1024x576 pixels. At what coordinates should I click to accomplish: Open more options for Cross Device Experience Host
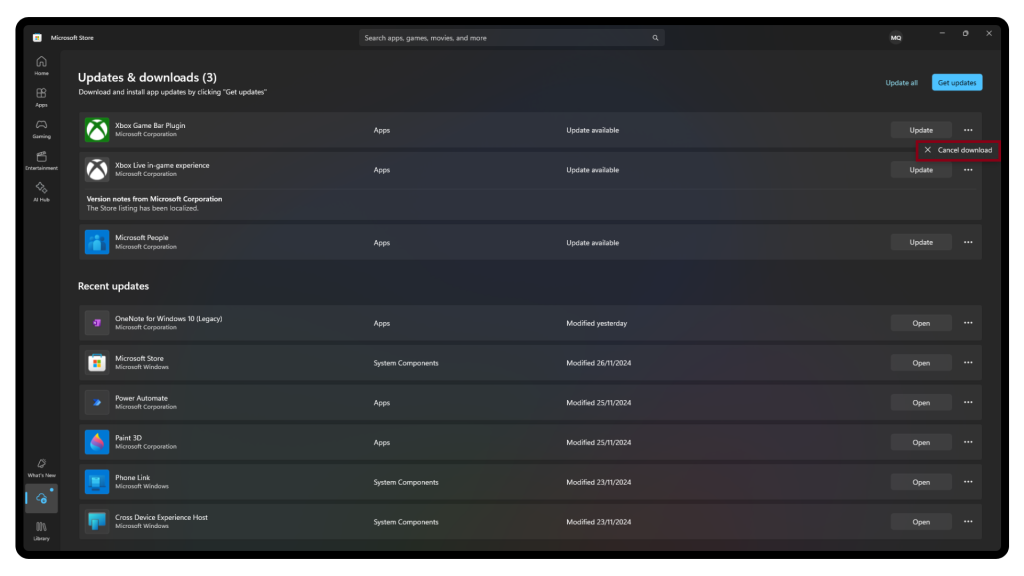click(x=968, y=522)
